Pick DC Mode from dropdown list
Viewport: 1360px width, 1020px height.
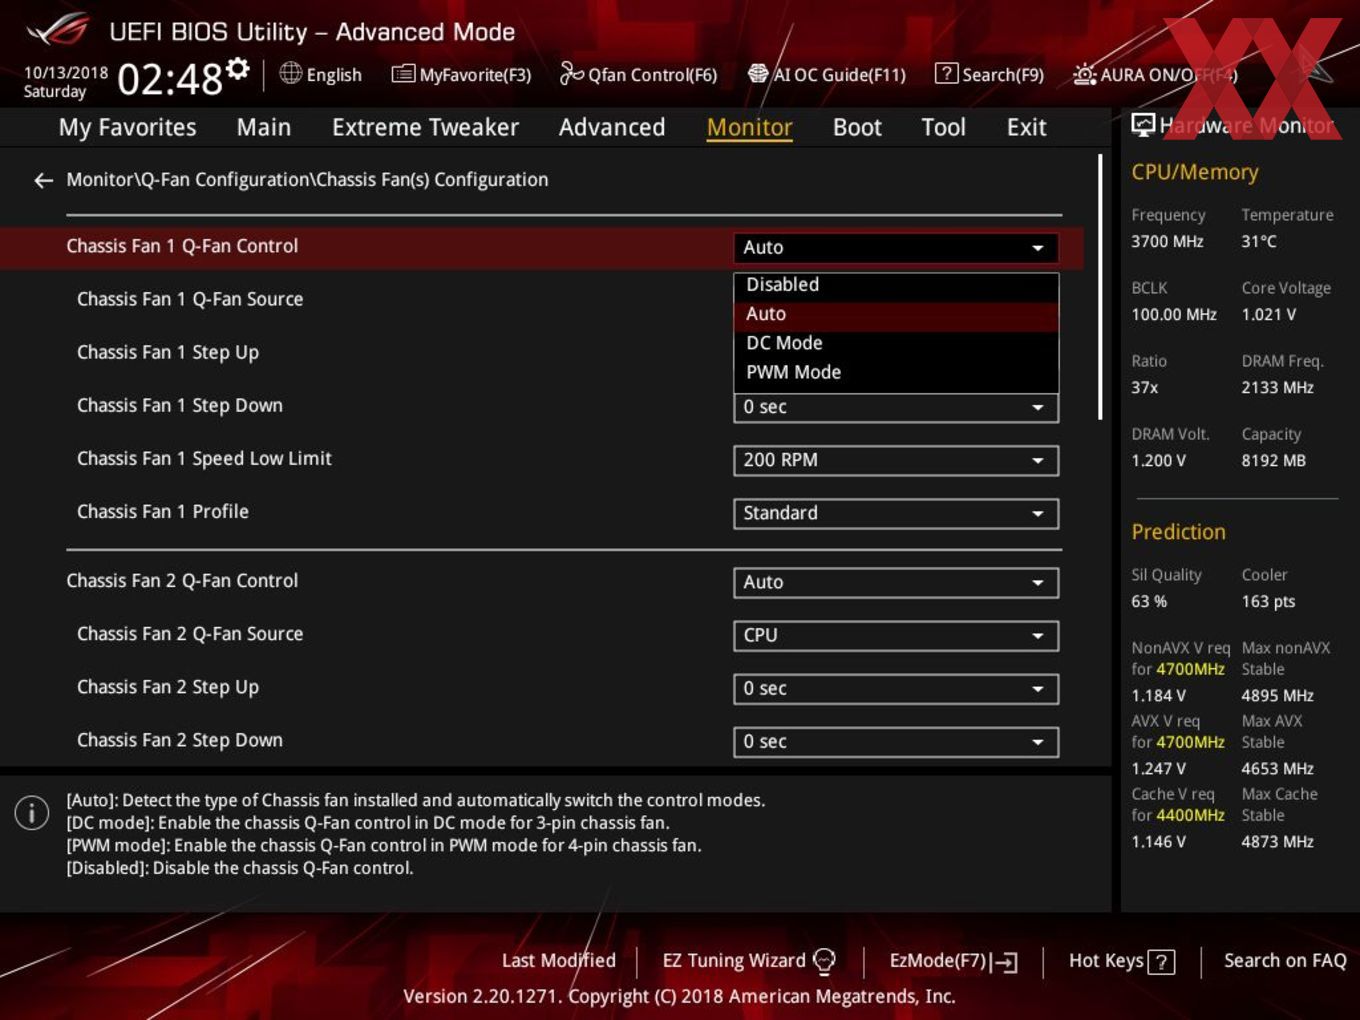click(x=896, y=343)
